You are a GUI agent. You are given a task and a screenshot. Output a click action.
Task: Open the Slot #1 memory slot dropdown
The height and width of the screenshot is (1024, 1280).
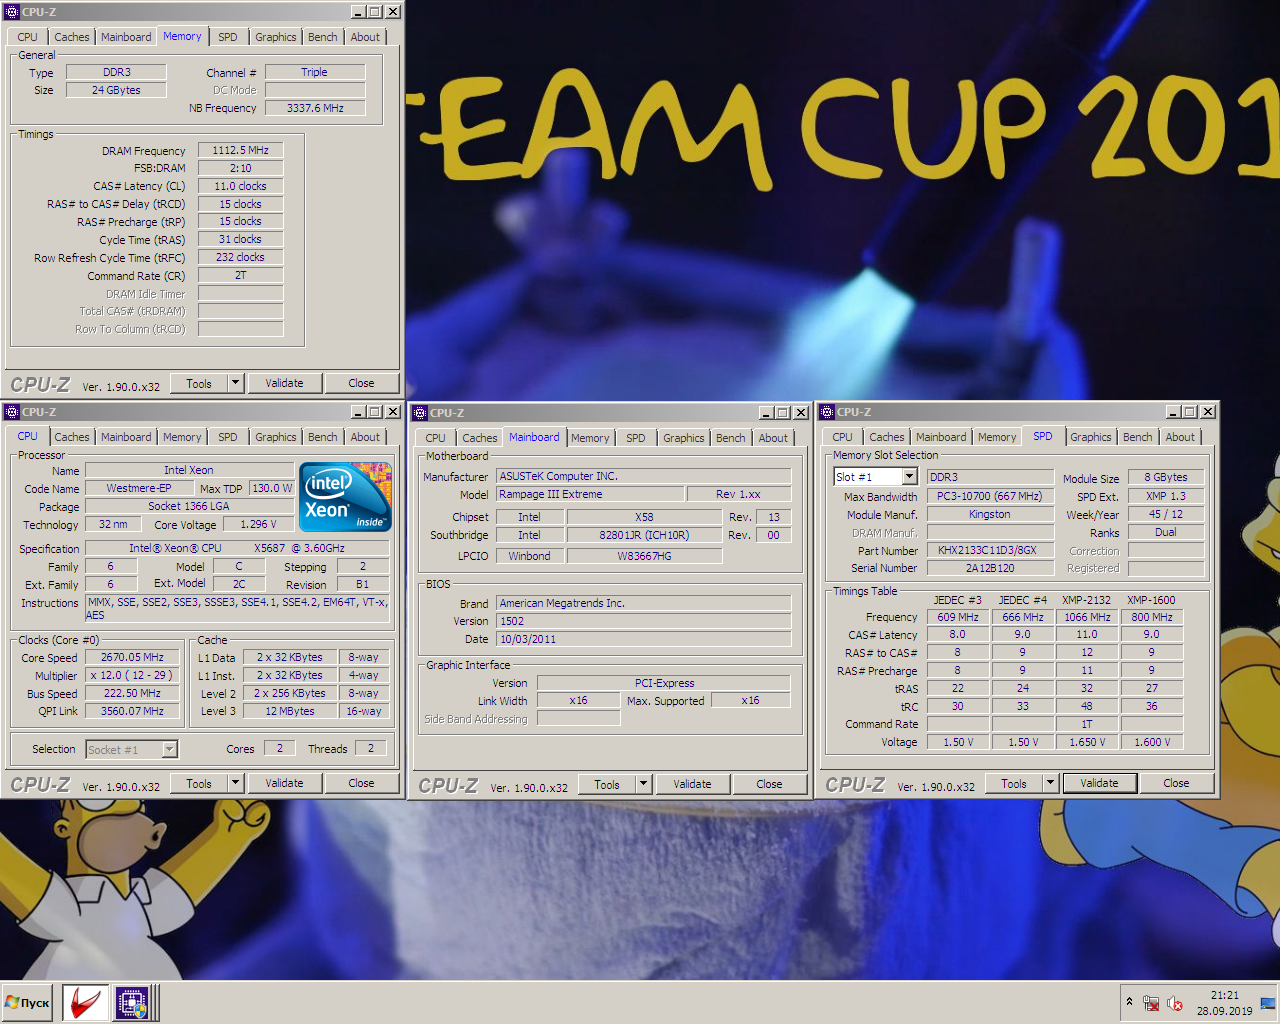pos(909,477)
